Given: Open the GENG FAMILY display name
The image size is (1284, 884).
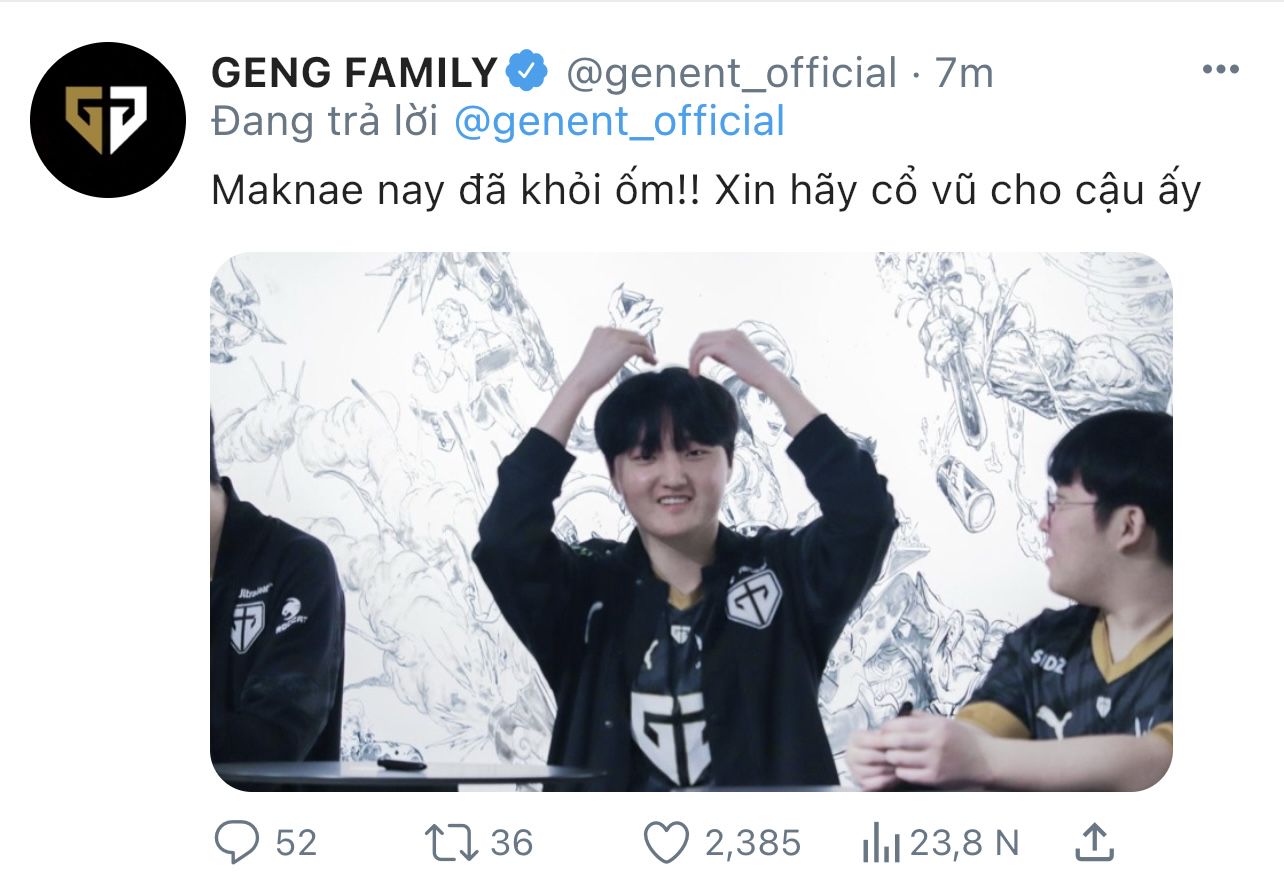Looking at the screenshot, I should (x=354, y=73).
